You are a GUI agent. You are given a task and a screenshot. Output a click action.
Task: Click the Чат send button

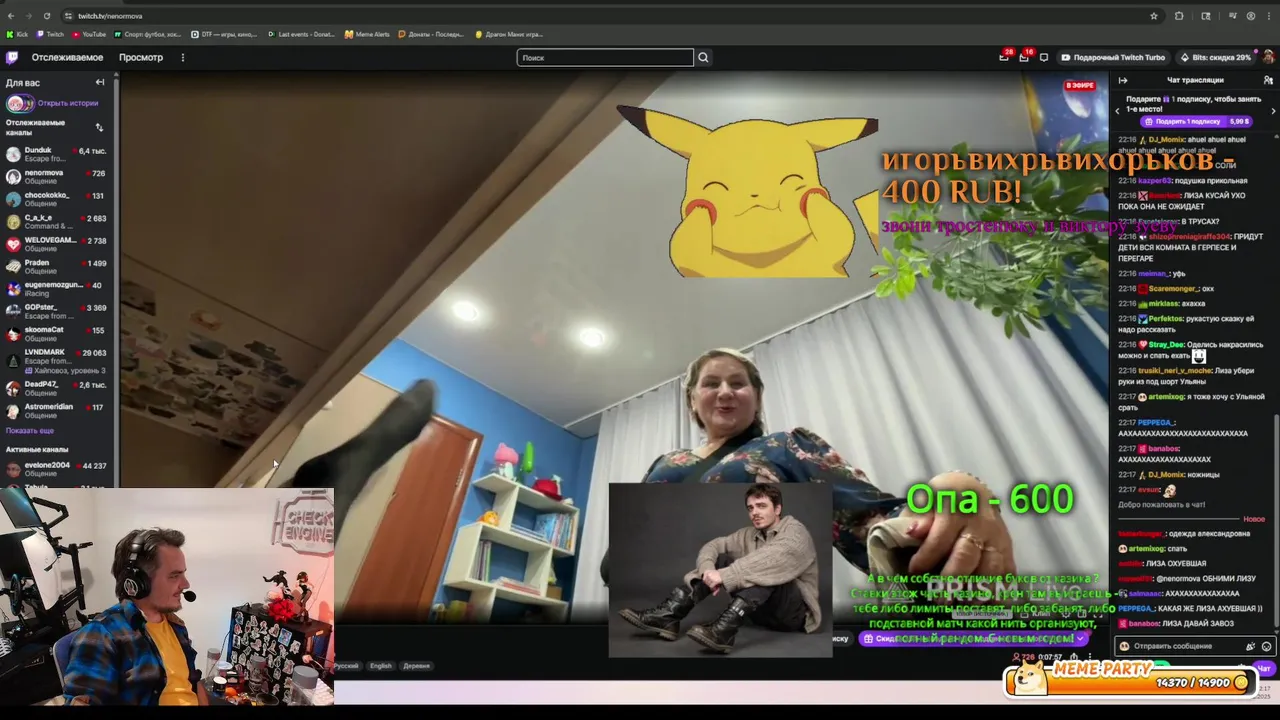coord(1264,668)
